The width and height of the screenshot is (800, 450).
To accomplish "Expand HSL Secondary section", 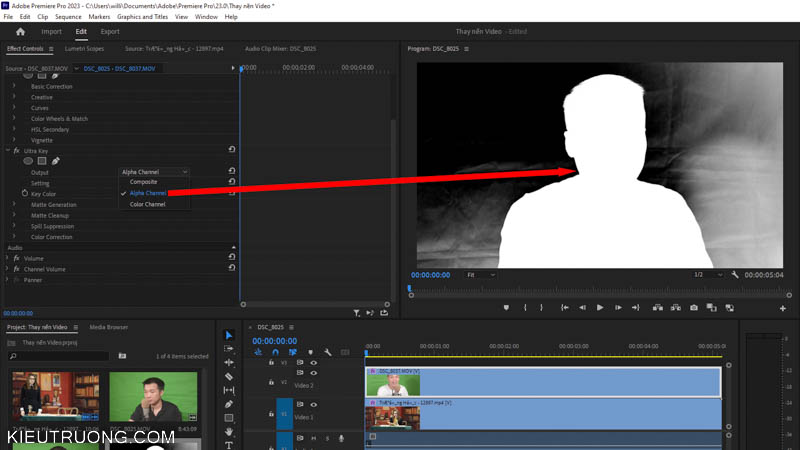I will [14, 129].
